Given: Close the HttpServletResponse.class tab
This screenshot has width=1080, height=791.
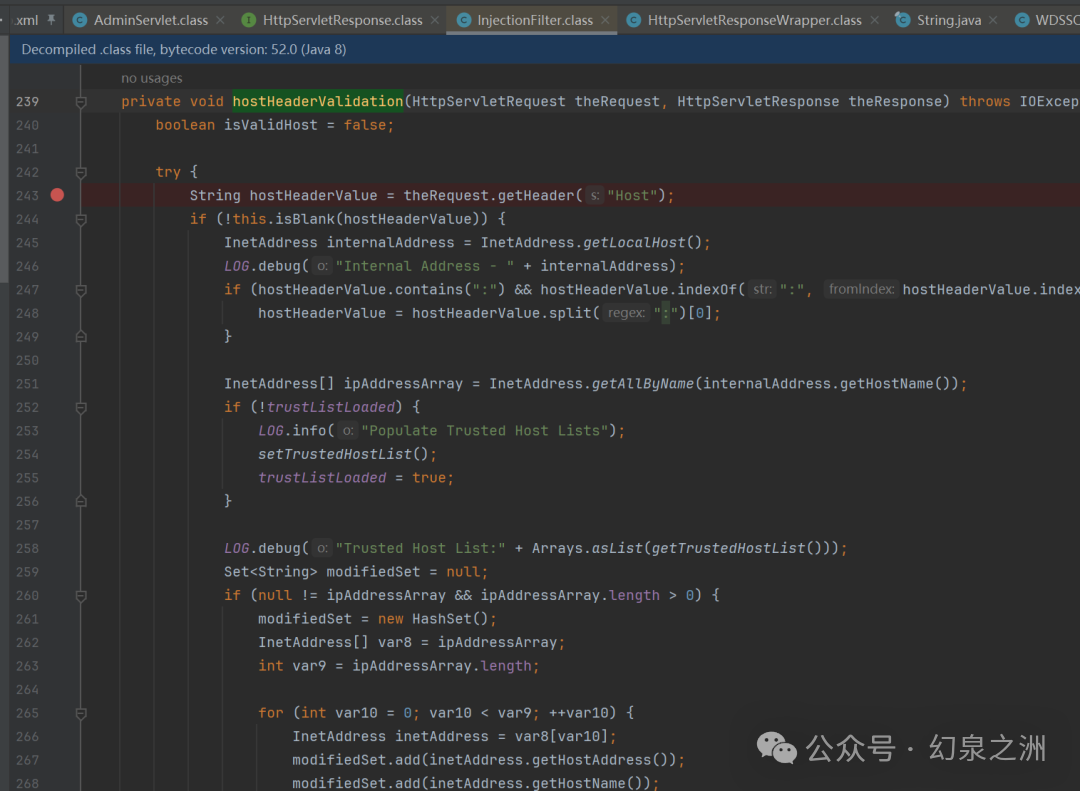Looking at the screenshot, I should (435, 20).
